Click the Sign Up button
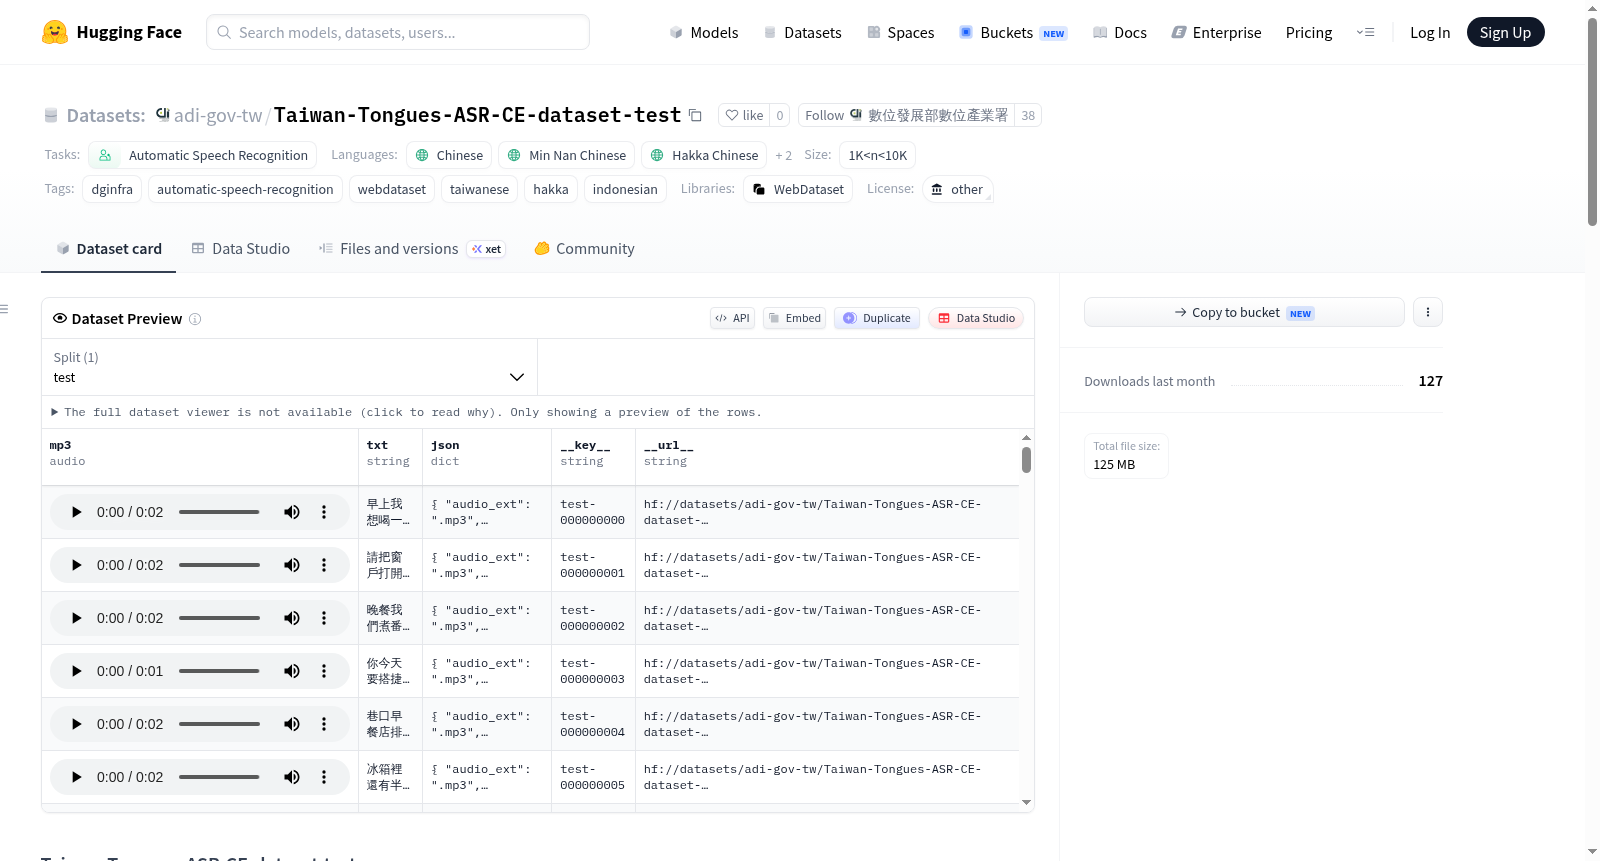Screen dimensions: 1600x861 click(1505, 32)
